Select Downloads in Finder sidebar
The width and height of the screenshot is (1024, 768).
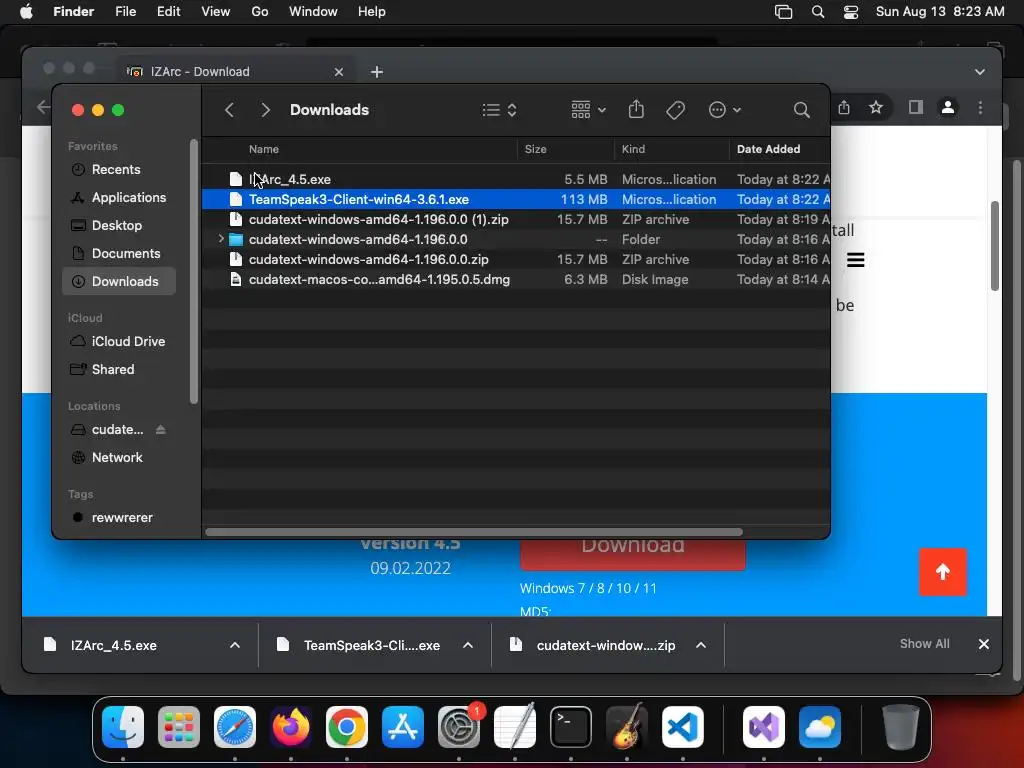(x=119, y=281)
